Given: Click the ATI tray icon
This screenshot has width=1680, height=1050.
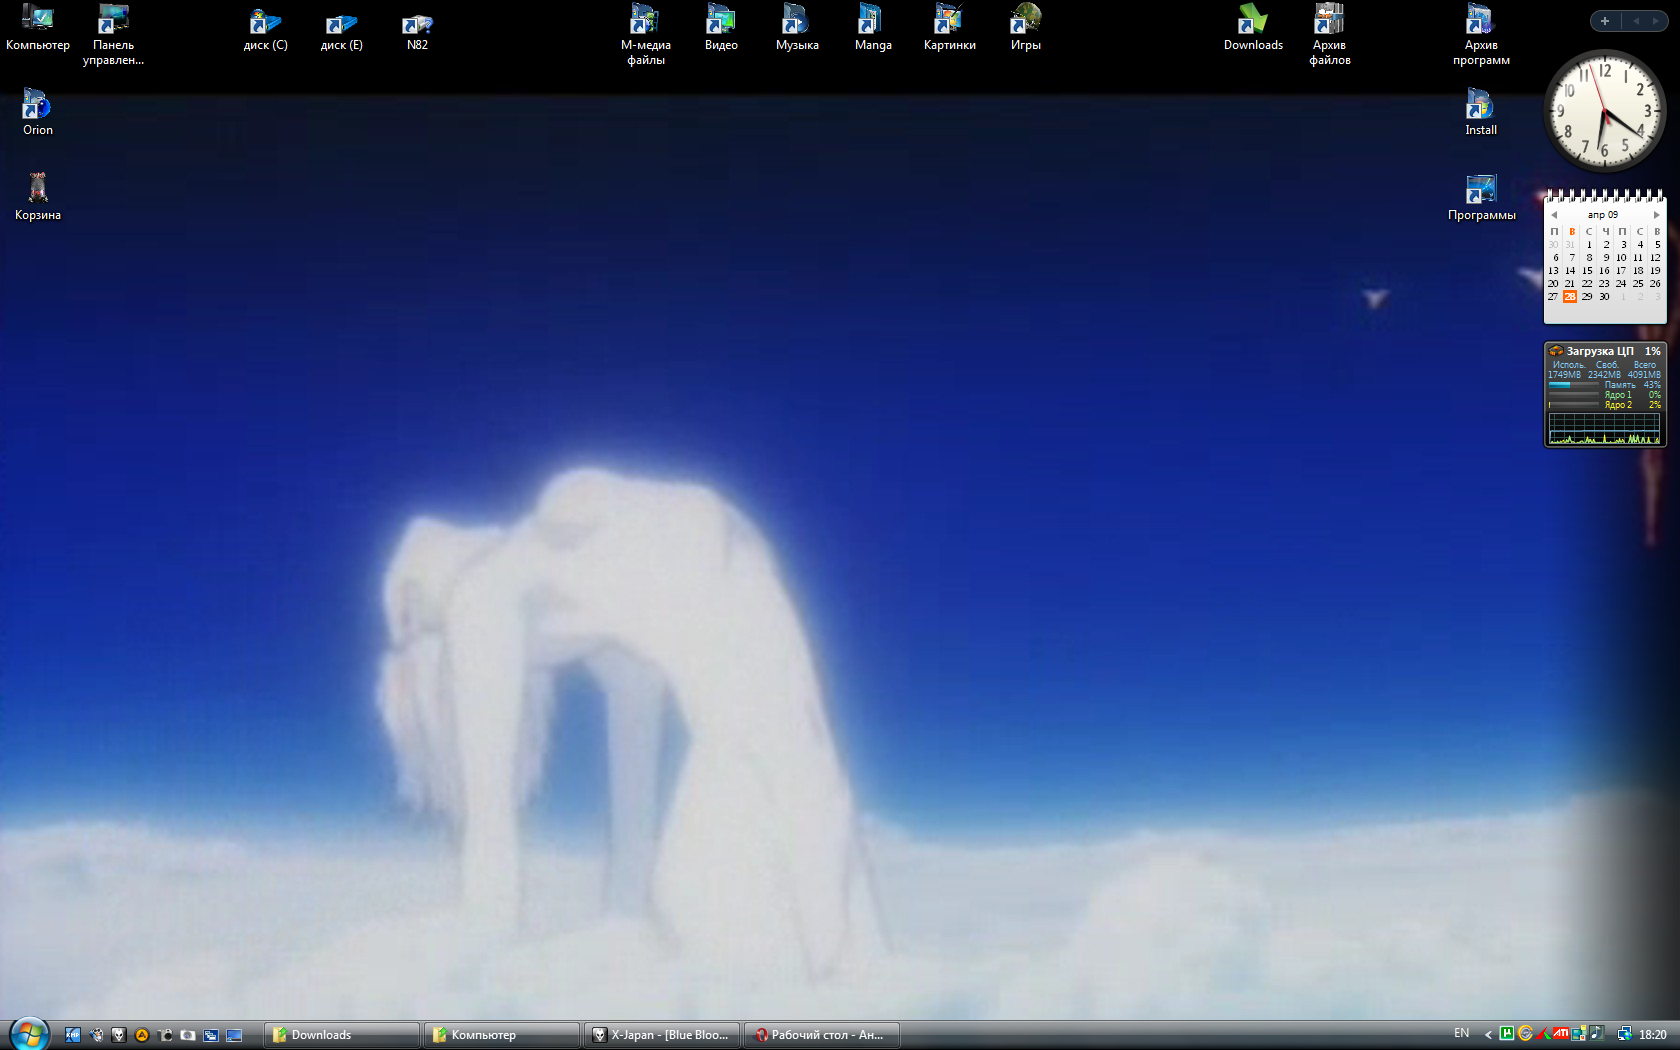Looking at the screenshot, I should coord(1561,1034).
